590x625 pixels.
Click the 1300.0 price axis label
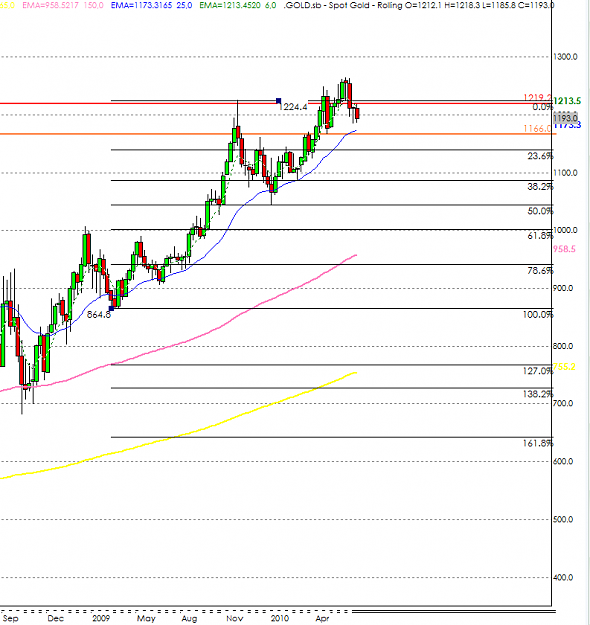click(x=565, y=57)
